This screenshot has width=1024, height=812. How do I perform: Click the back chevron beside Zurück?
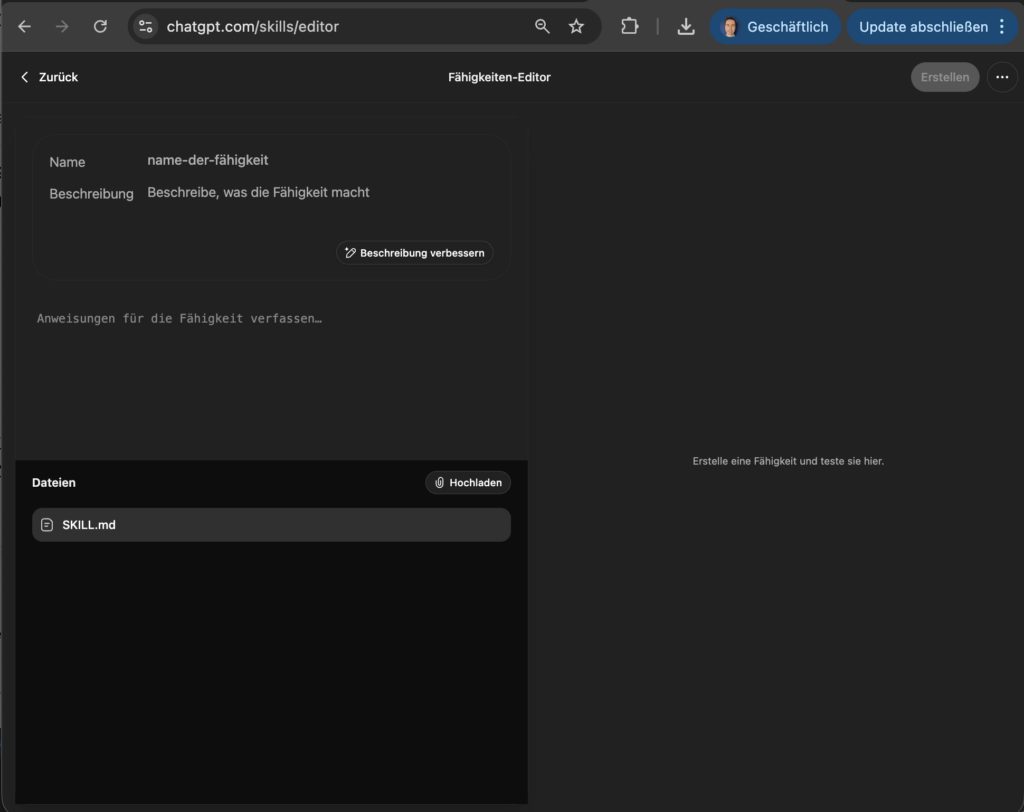[x=24, y=76]
